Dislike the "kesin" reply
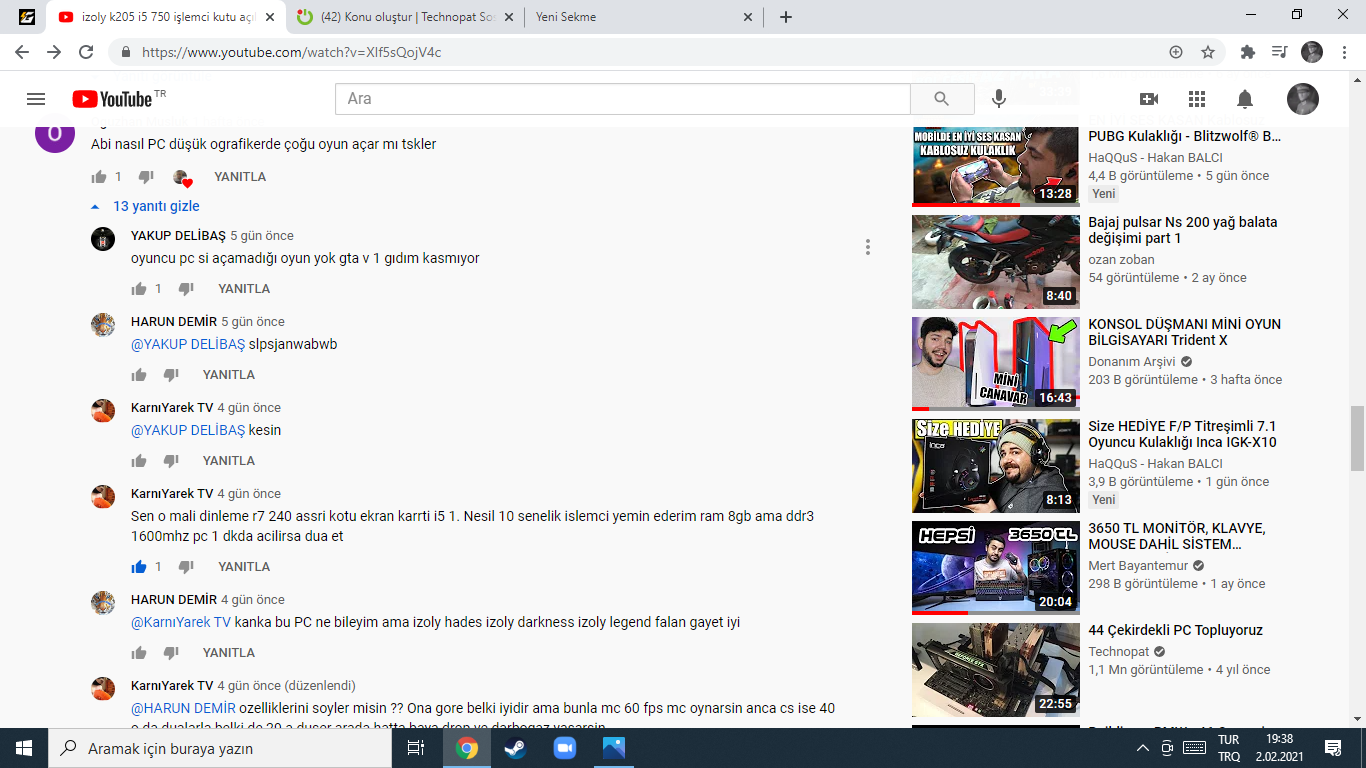The height and width of the screenshot is (768, 1366). pyautogui.click(x=171, y=461)
